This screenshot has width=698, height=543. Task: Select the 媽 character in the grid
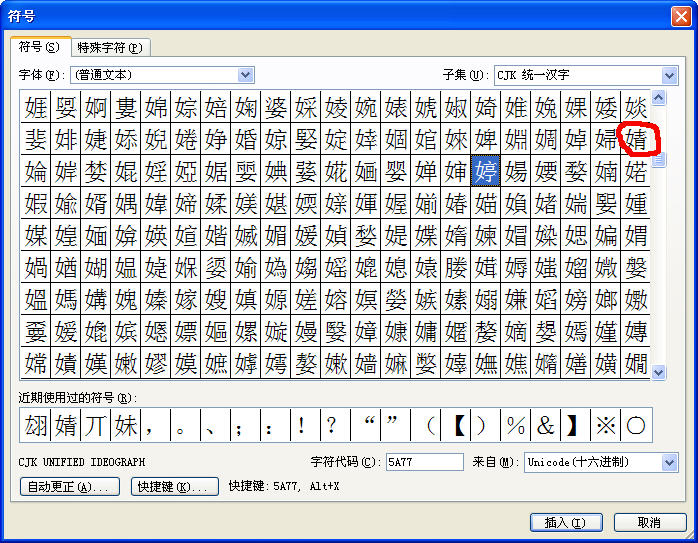[66, 299]
